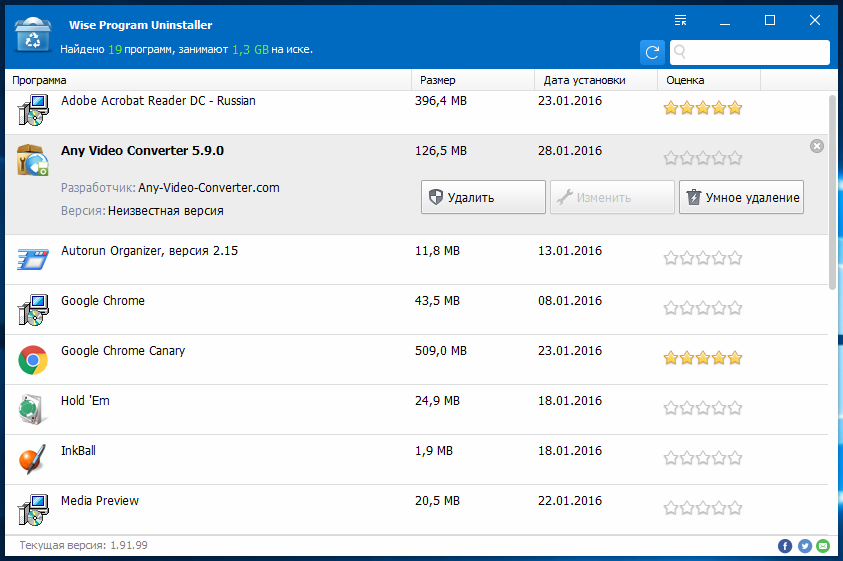Sort by Дата установки column header
This screenshot has width=843, height=561.
point(596,80)
